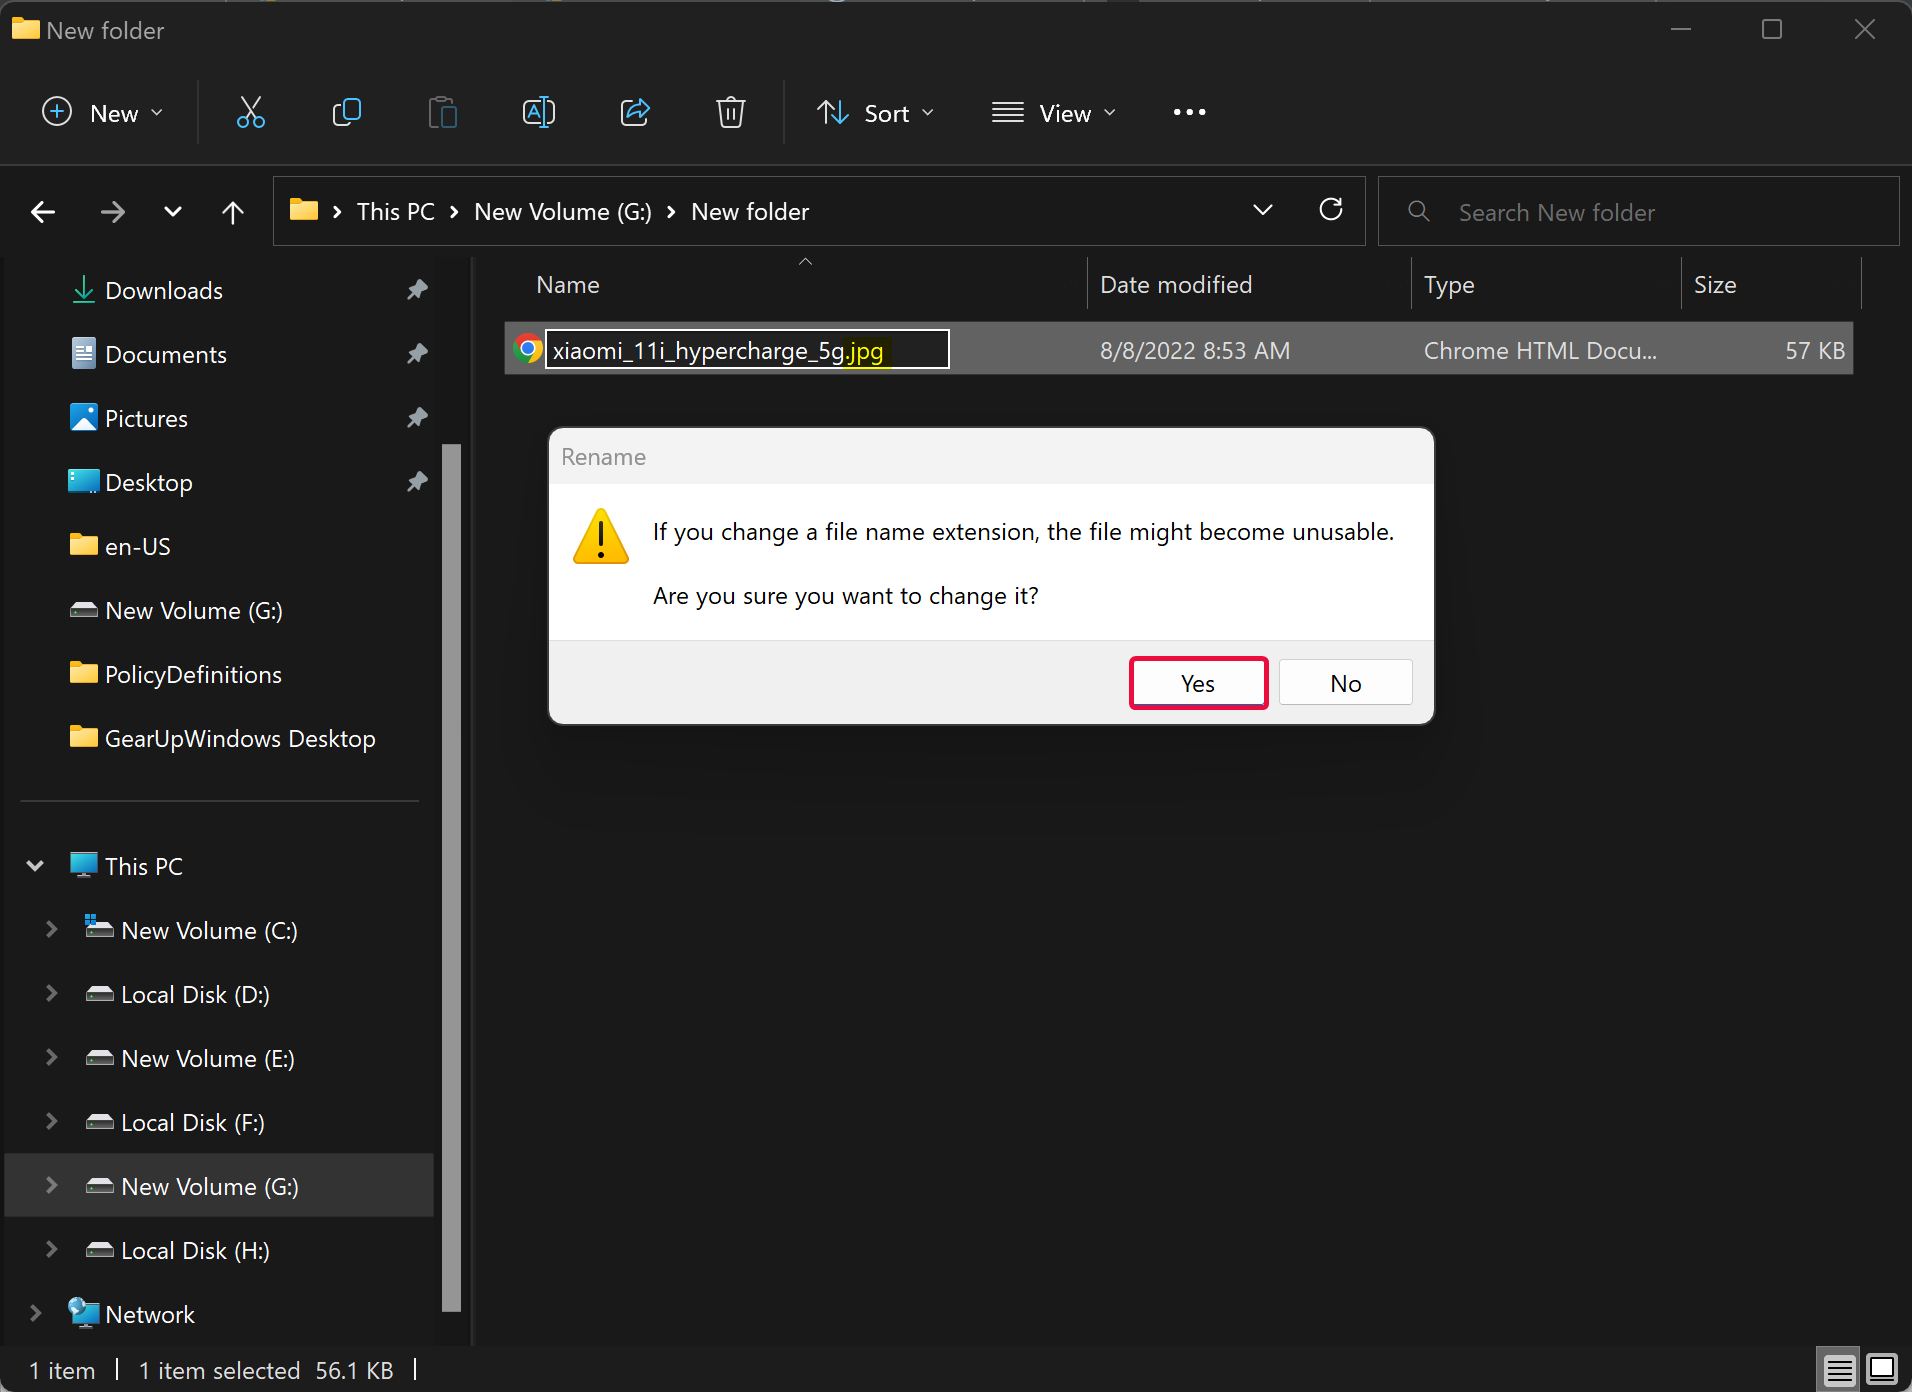Expand New Volume (E:) in tree
Viewport: 1912px width, 1392px height.
(51, 1058)
